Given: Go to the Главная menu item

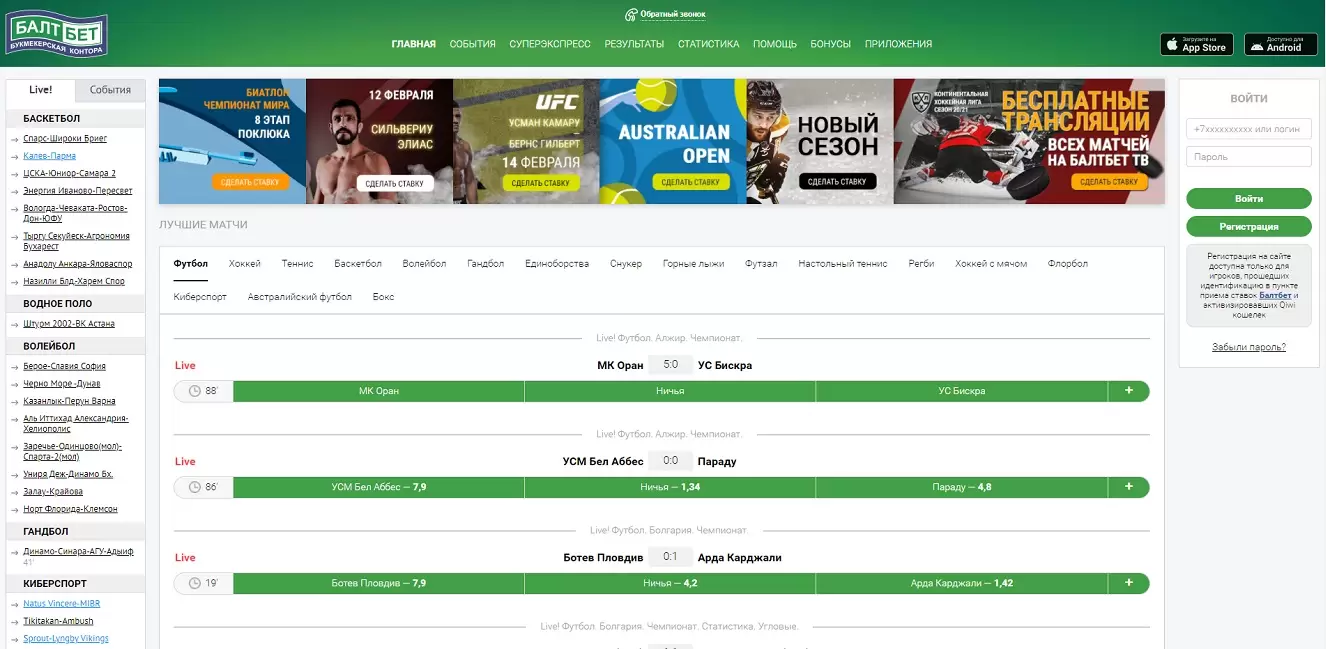Looking at the screenshot, I should click(x=414, y=44).
